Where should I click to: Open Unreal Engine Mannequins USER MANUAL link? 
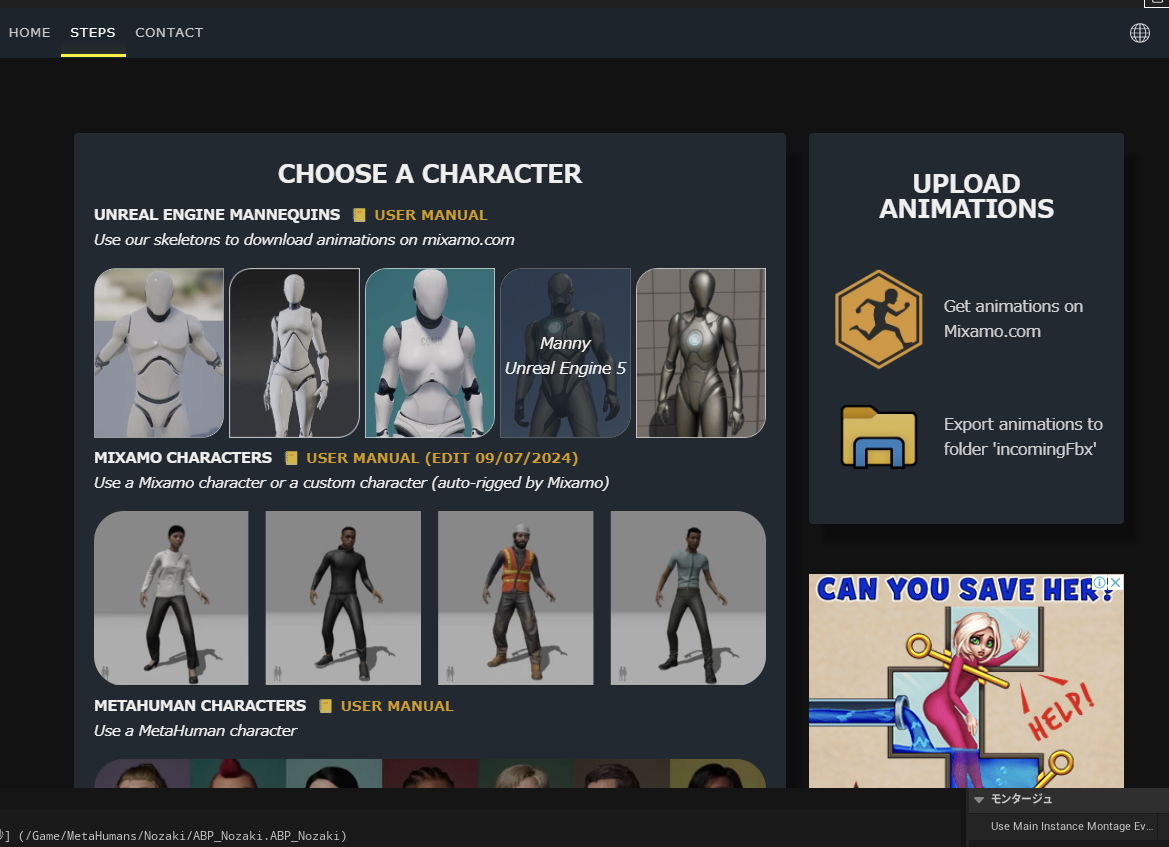point(430,215)
